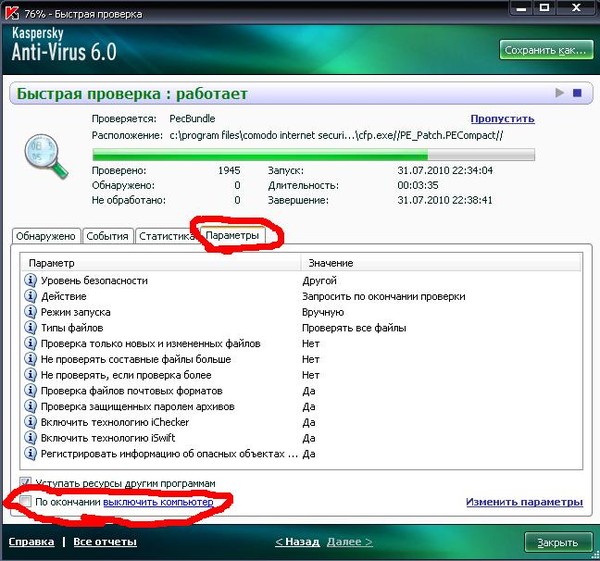Click info icon beside Проверка файлов почтовых форматов
Screen dimensions: 600x561
[30, 390]
